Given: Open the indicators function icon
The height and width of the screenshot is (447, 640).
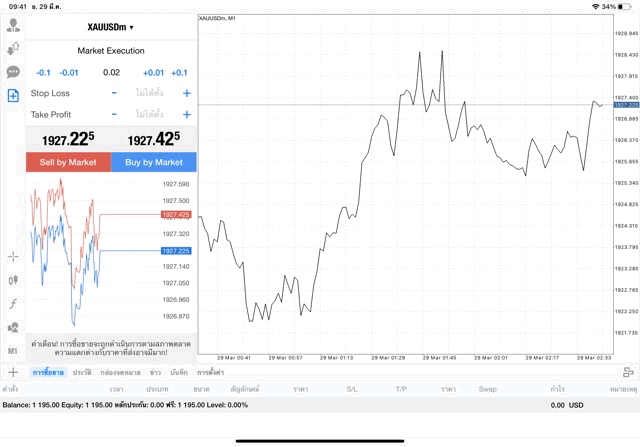Looking at the screenshot, I should [x=13, y=303].
